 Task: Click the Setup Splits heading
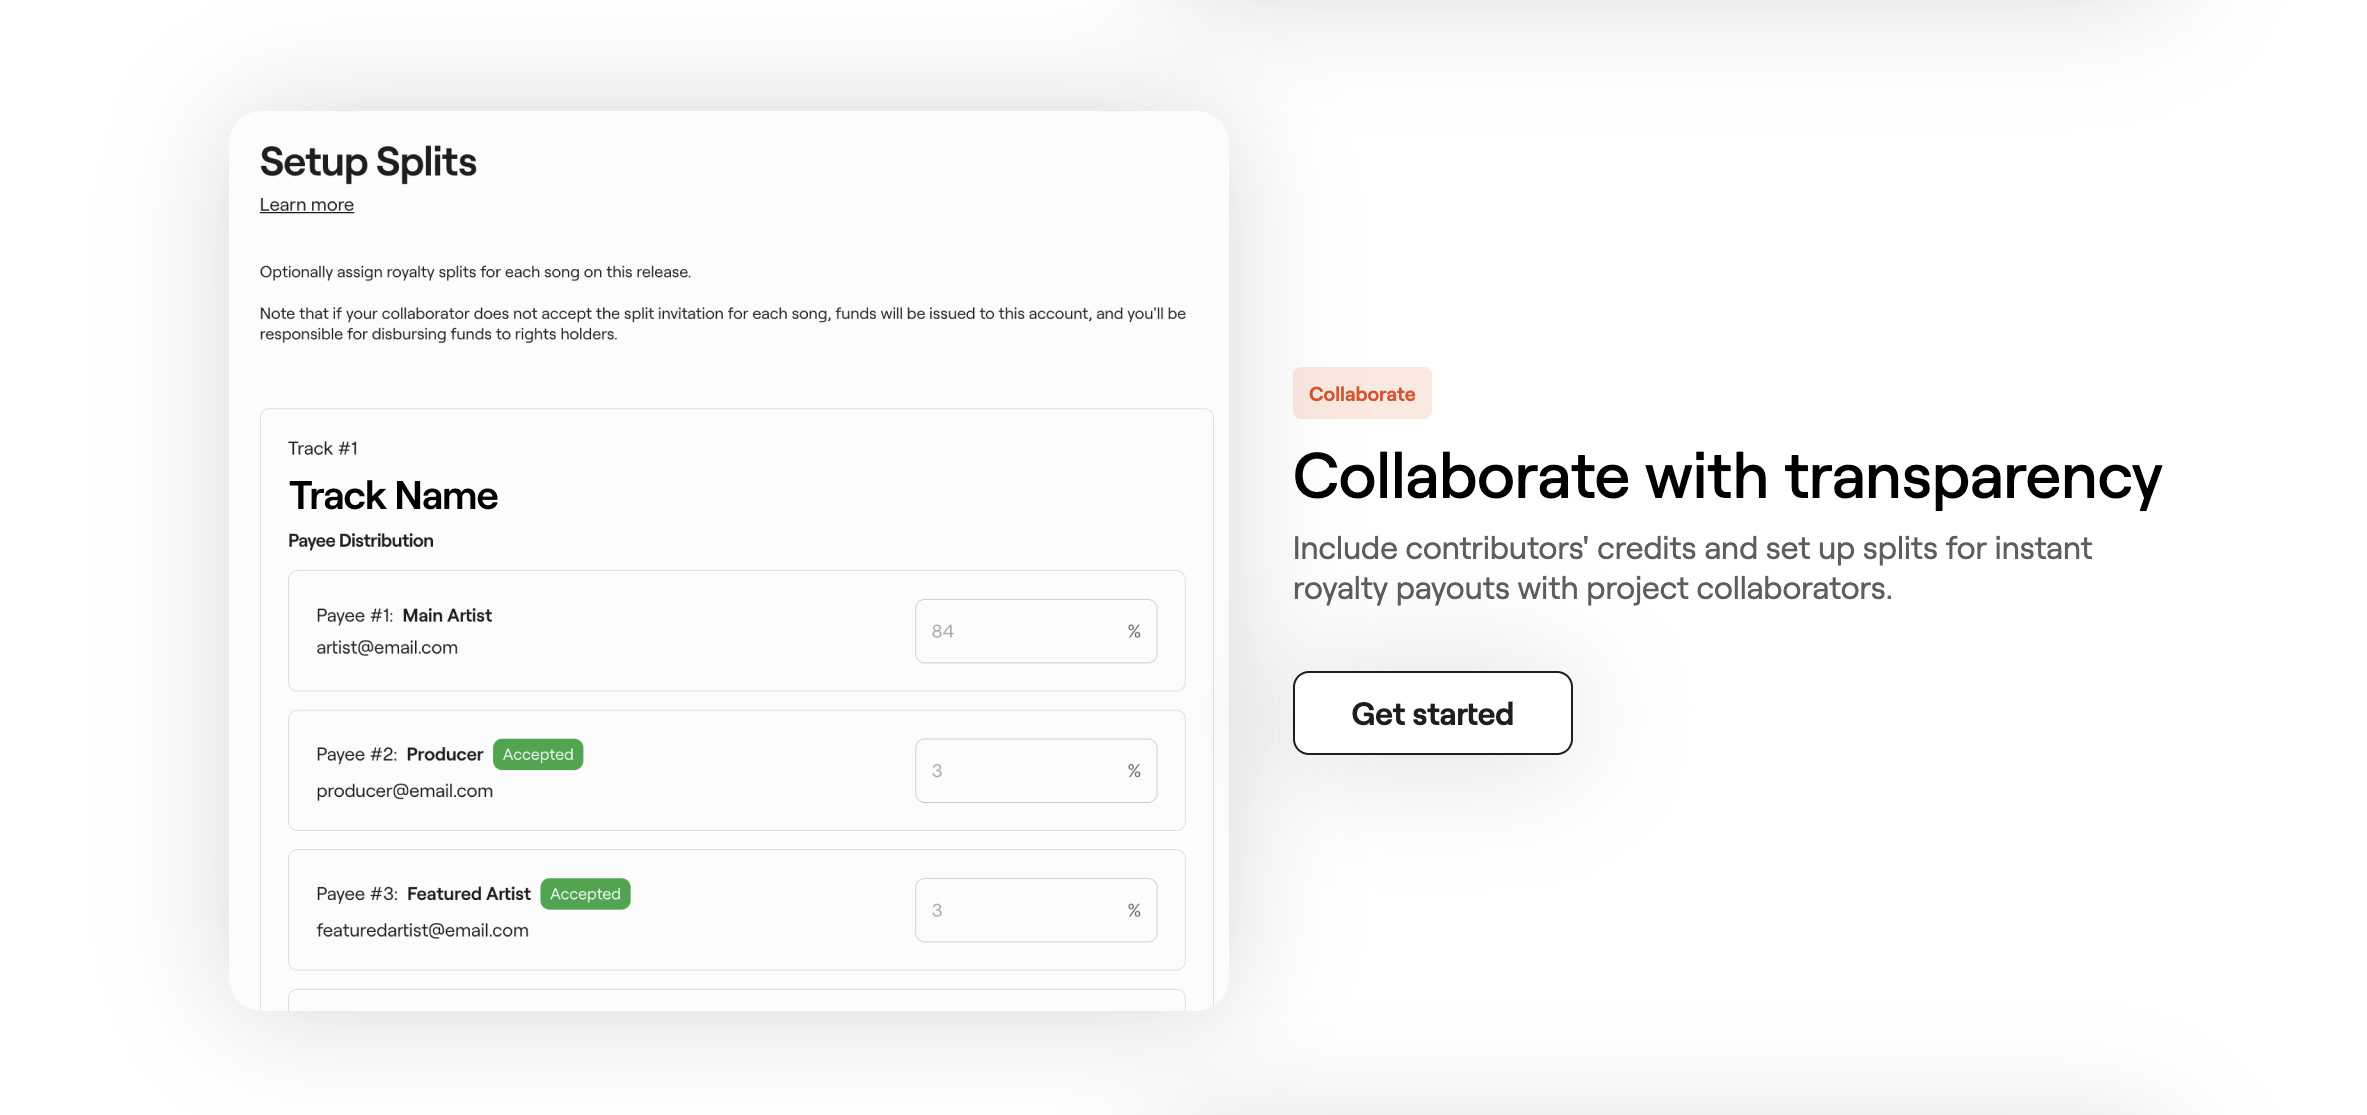(x=368, y=162)
